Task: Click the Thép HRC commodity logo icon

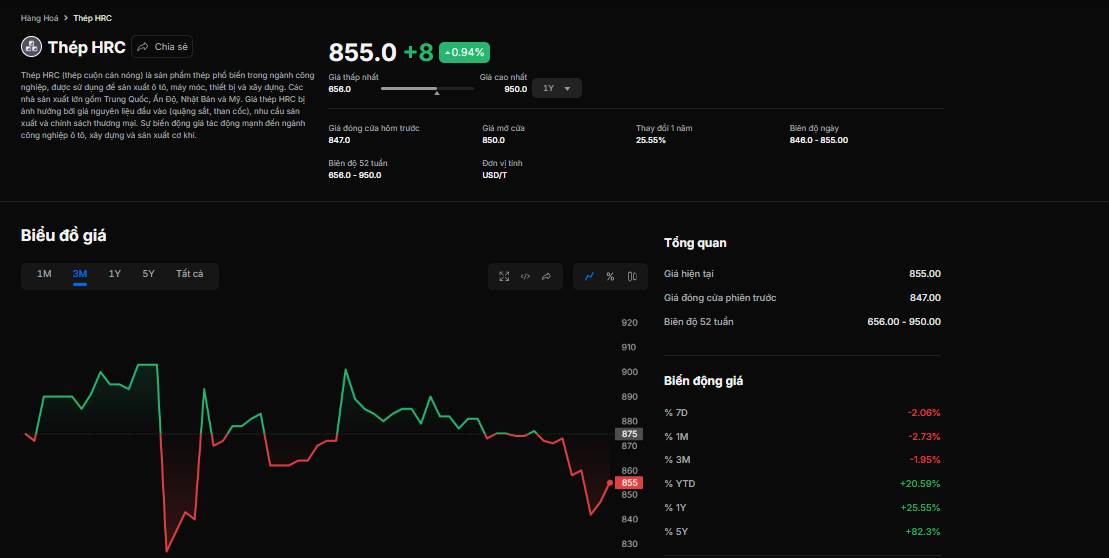Action: pyautogui.click(x=31, y=47)
